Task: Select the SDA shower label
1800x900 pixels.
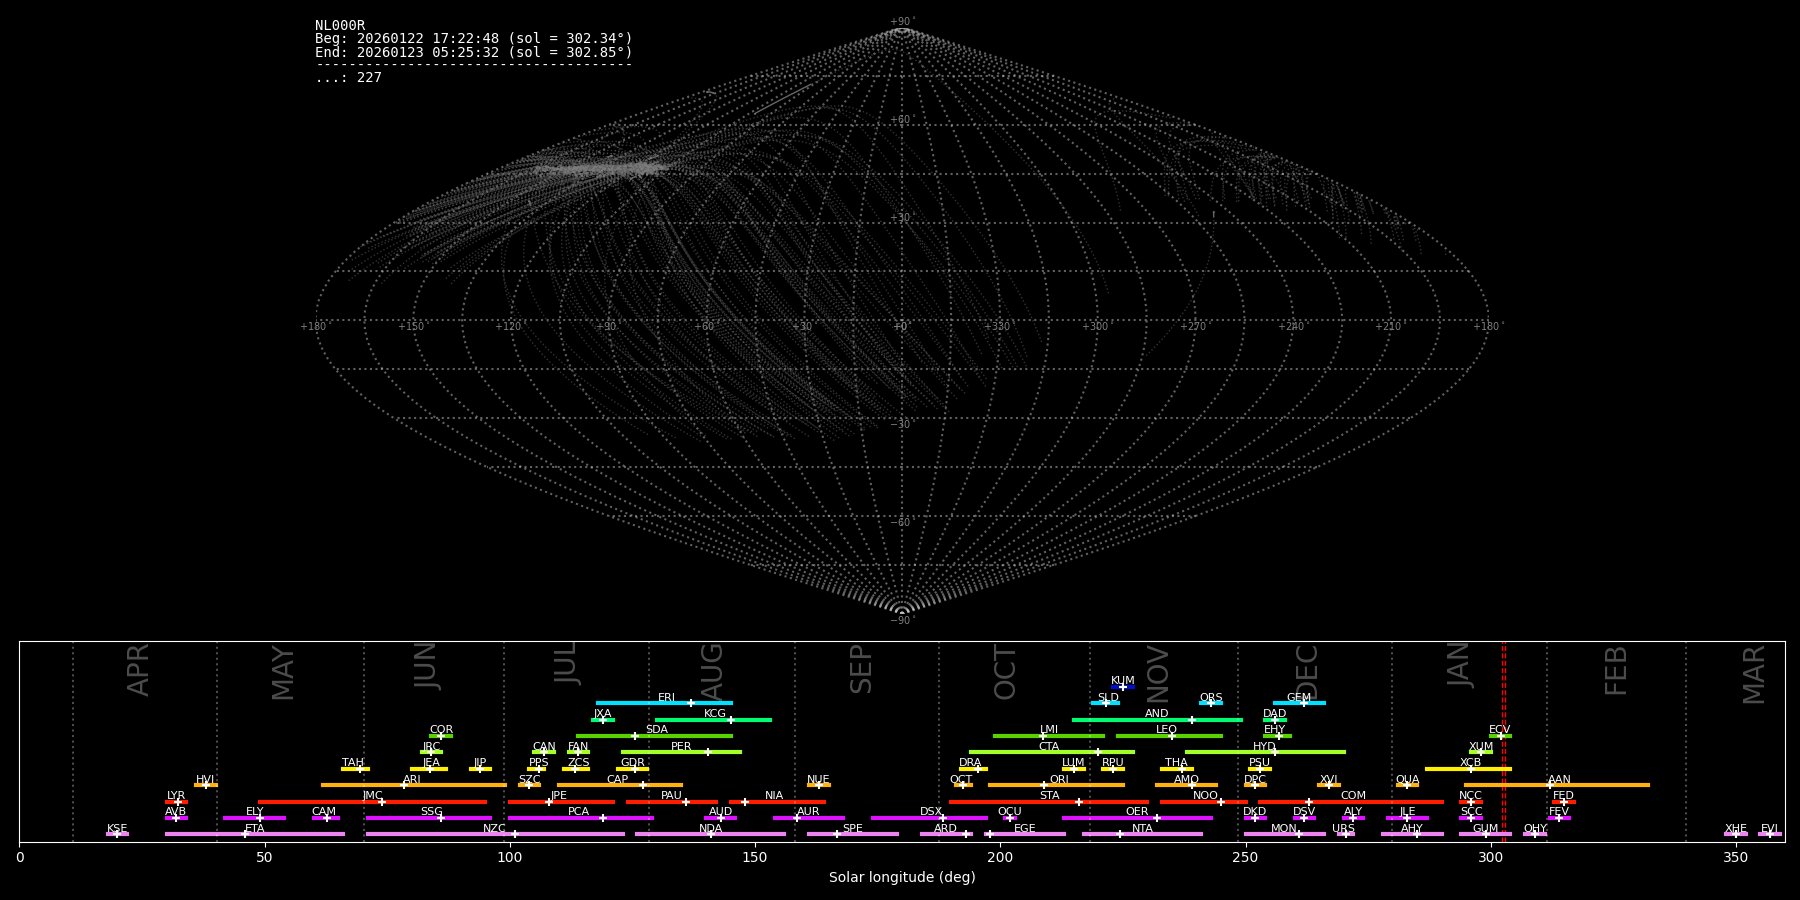Action: pyautogui.click(x=657, y=730)
